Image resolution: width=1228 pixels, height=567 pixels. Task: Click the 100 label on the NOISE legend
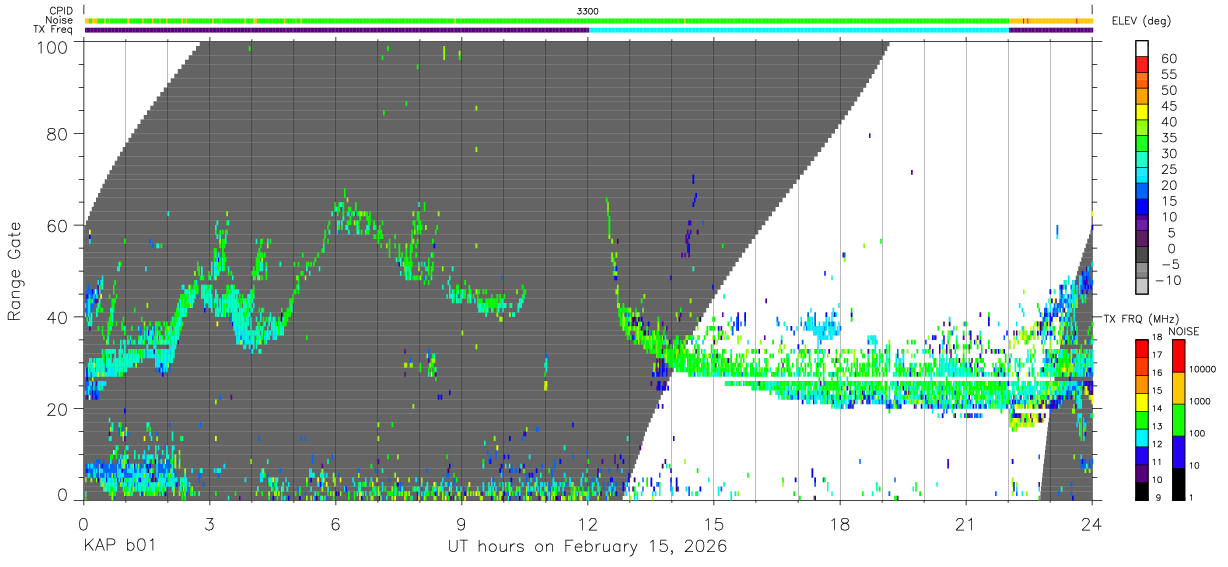click(x=1196, y=434)
